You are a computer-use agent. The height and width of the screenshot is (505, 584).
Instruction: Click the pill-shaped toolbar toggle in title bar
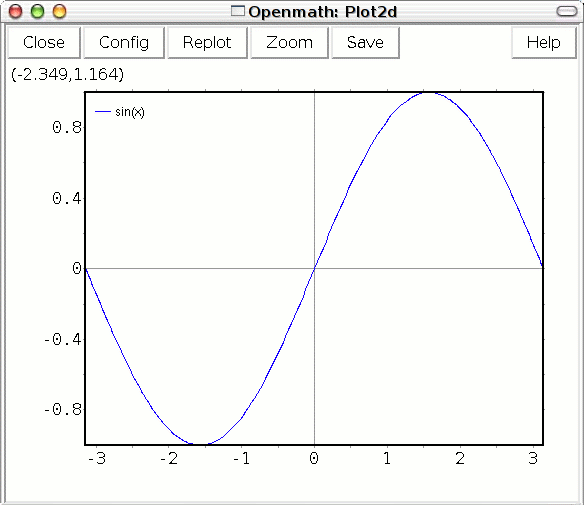(566, 12)
